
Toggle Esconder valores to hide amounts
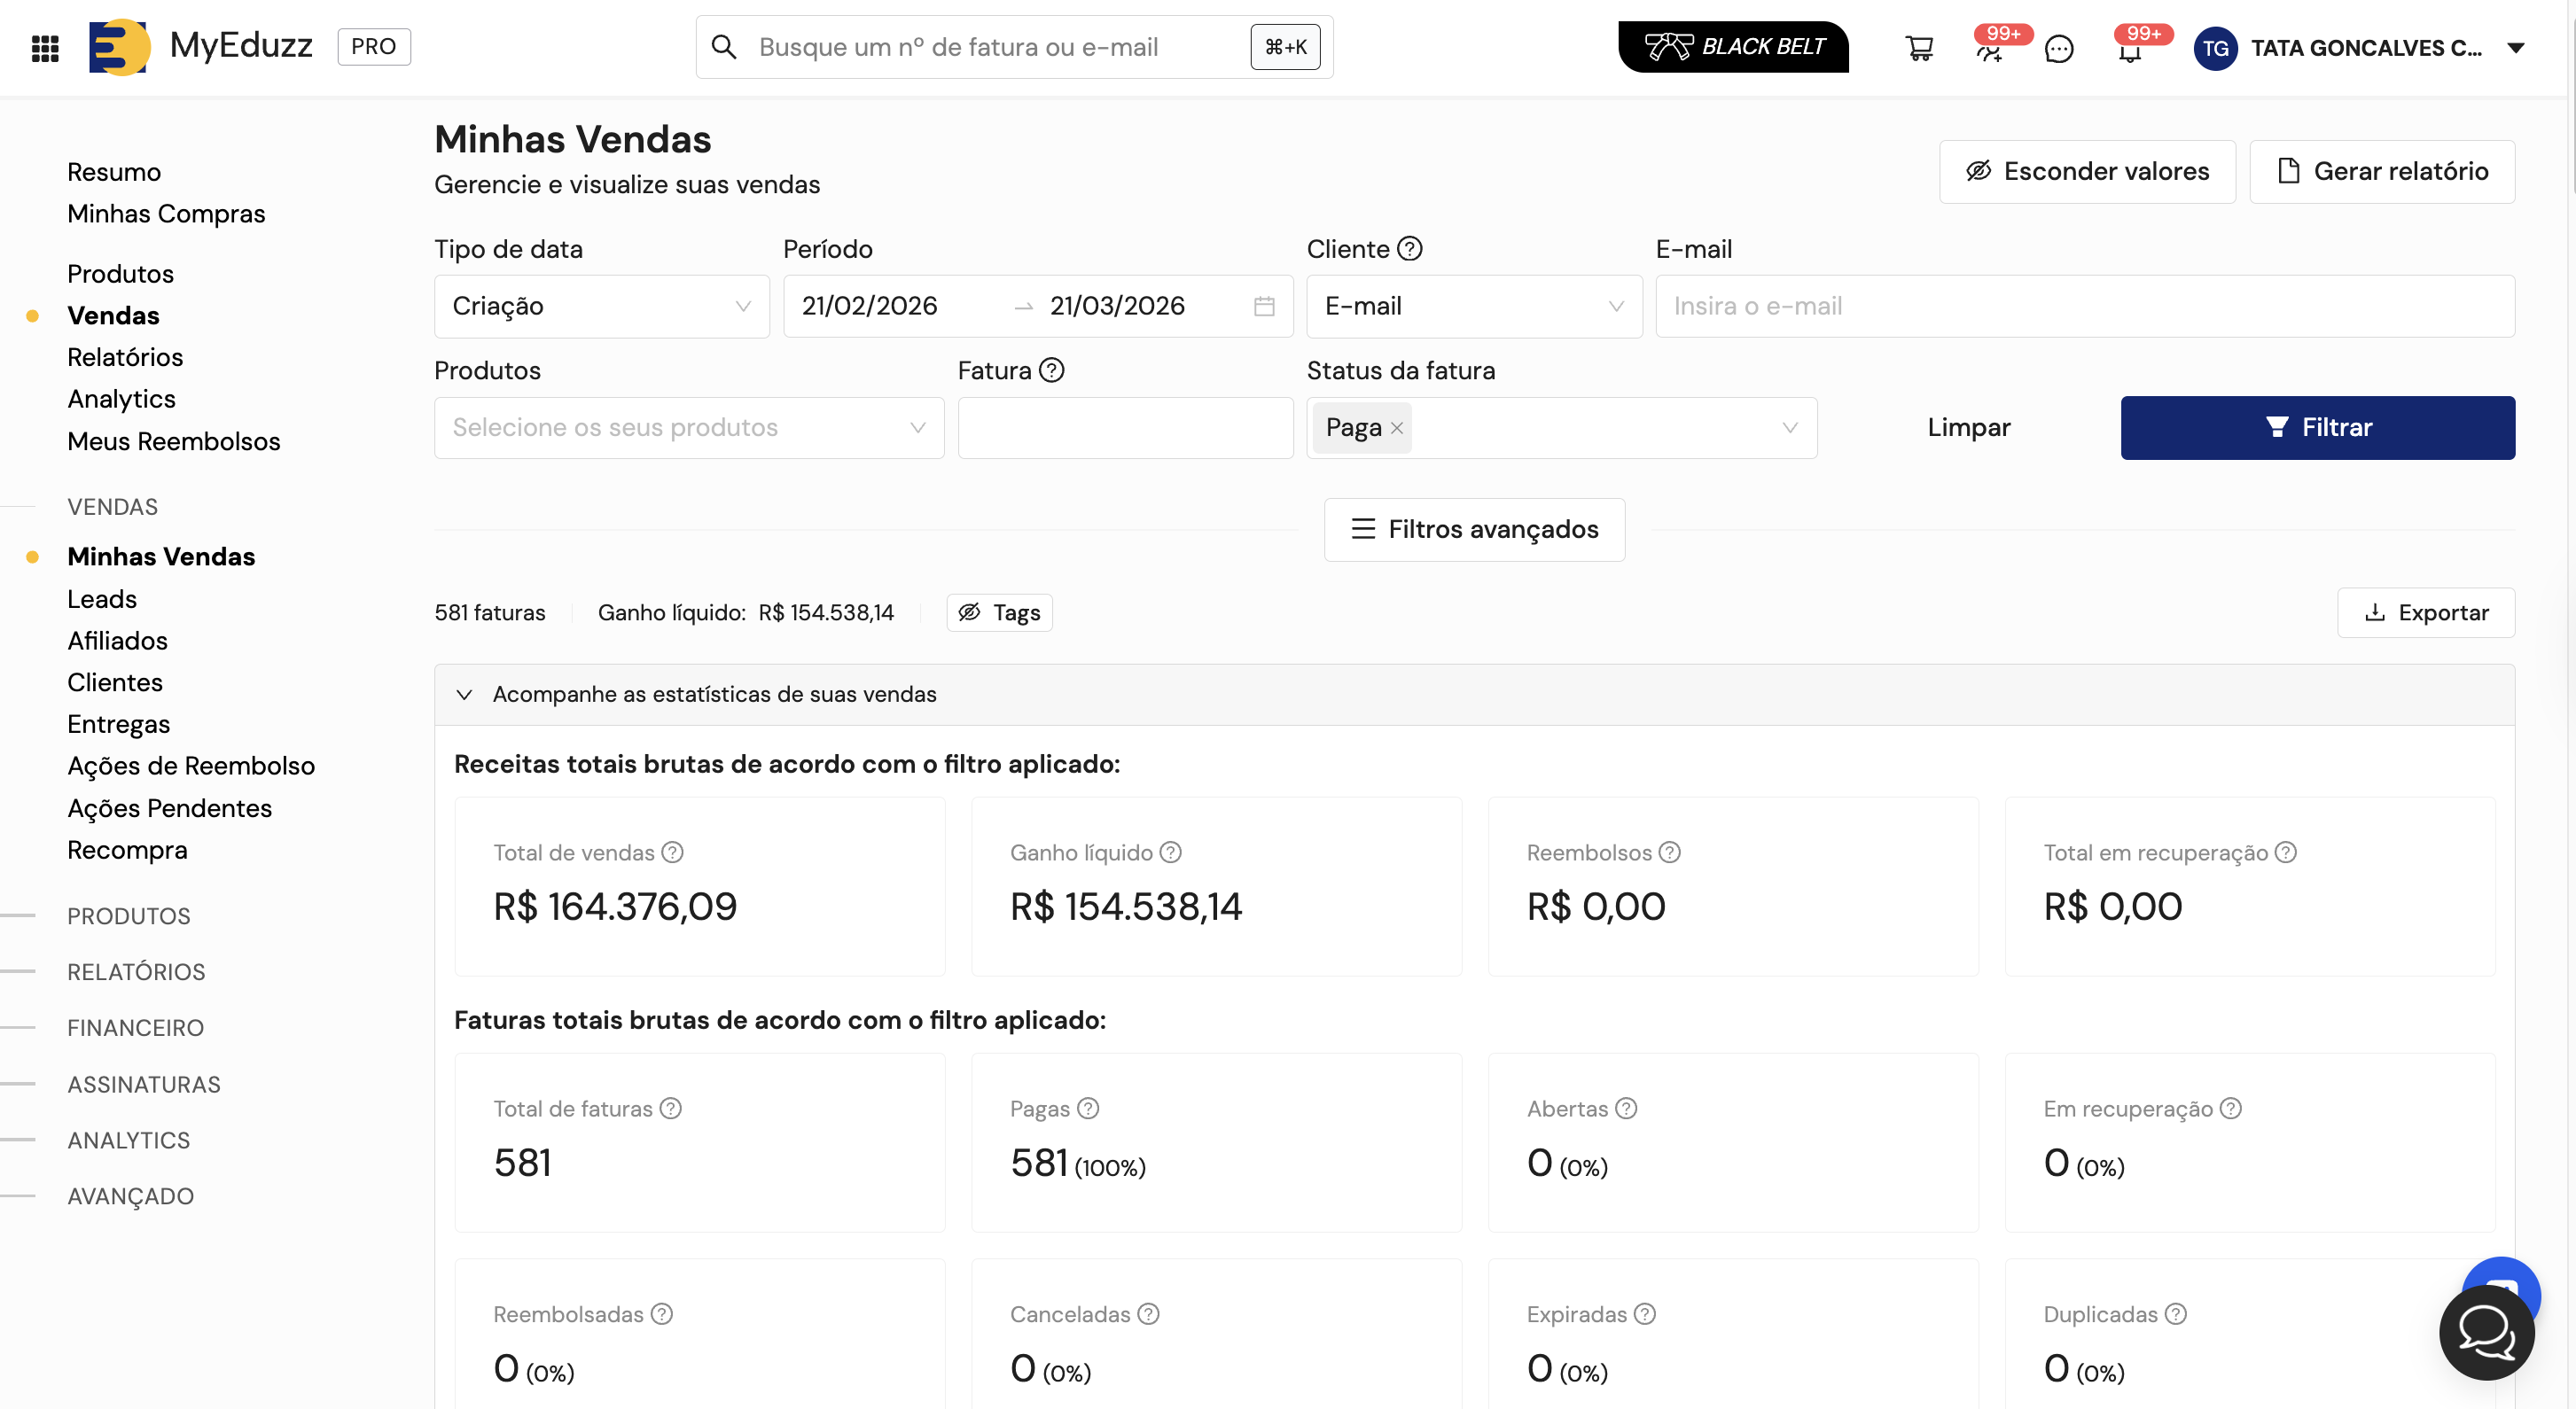click(2087, 171)
